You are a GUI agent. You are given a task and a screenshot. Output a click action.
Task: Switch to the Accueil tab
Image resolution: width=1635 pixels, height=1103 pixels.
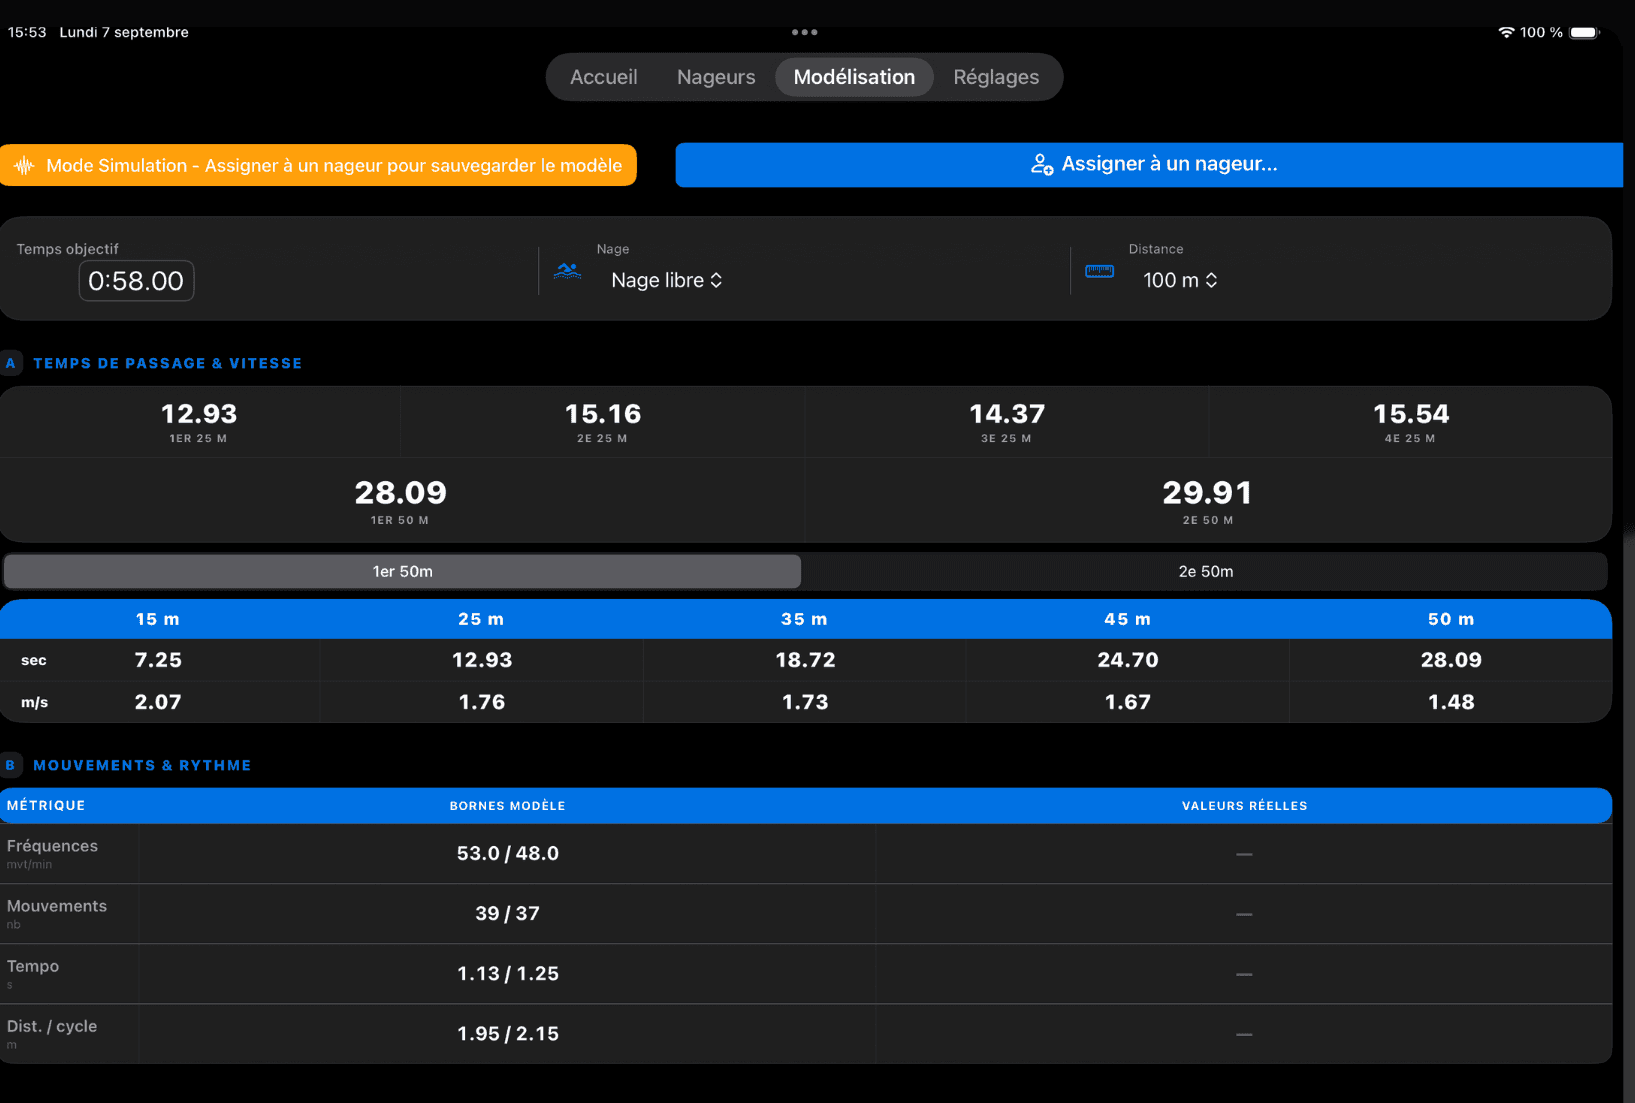coord(604,77)
